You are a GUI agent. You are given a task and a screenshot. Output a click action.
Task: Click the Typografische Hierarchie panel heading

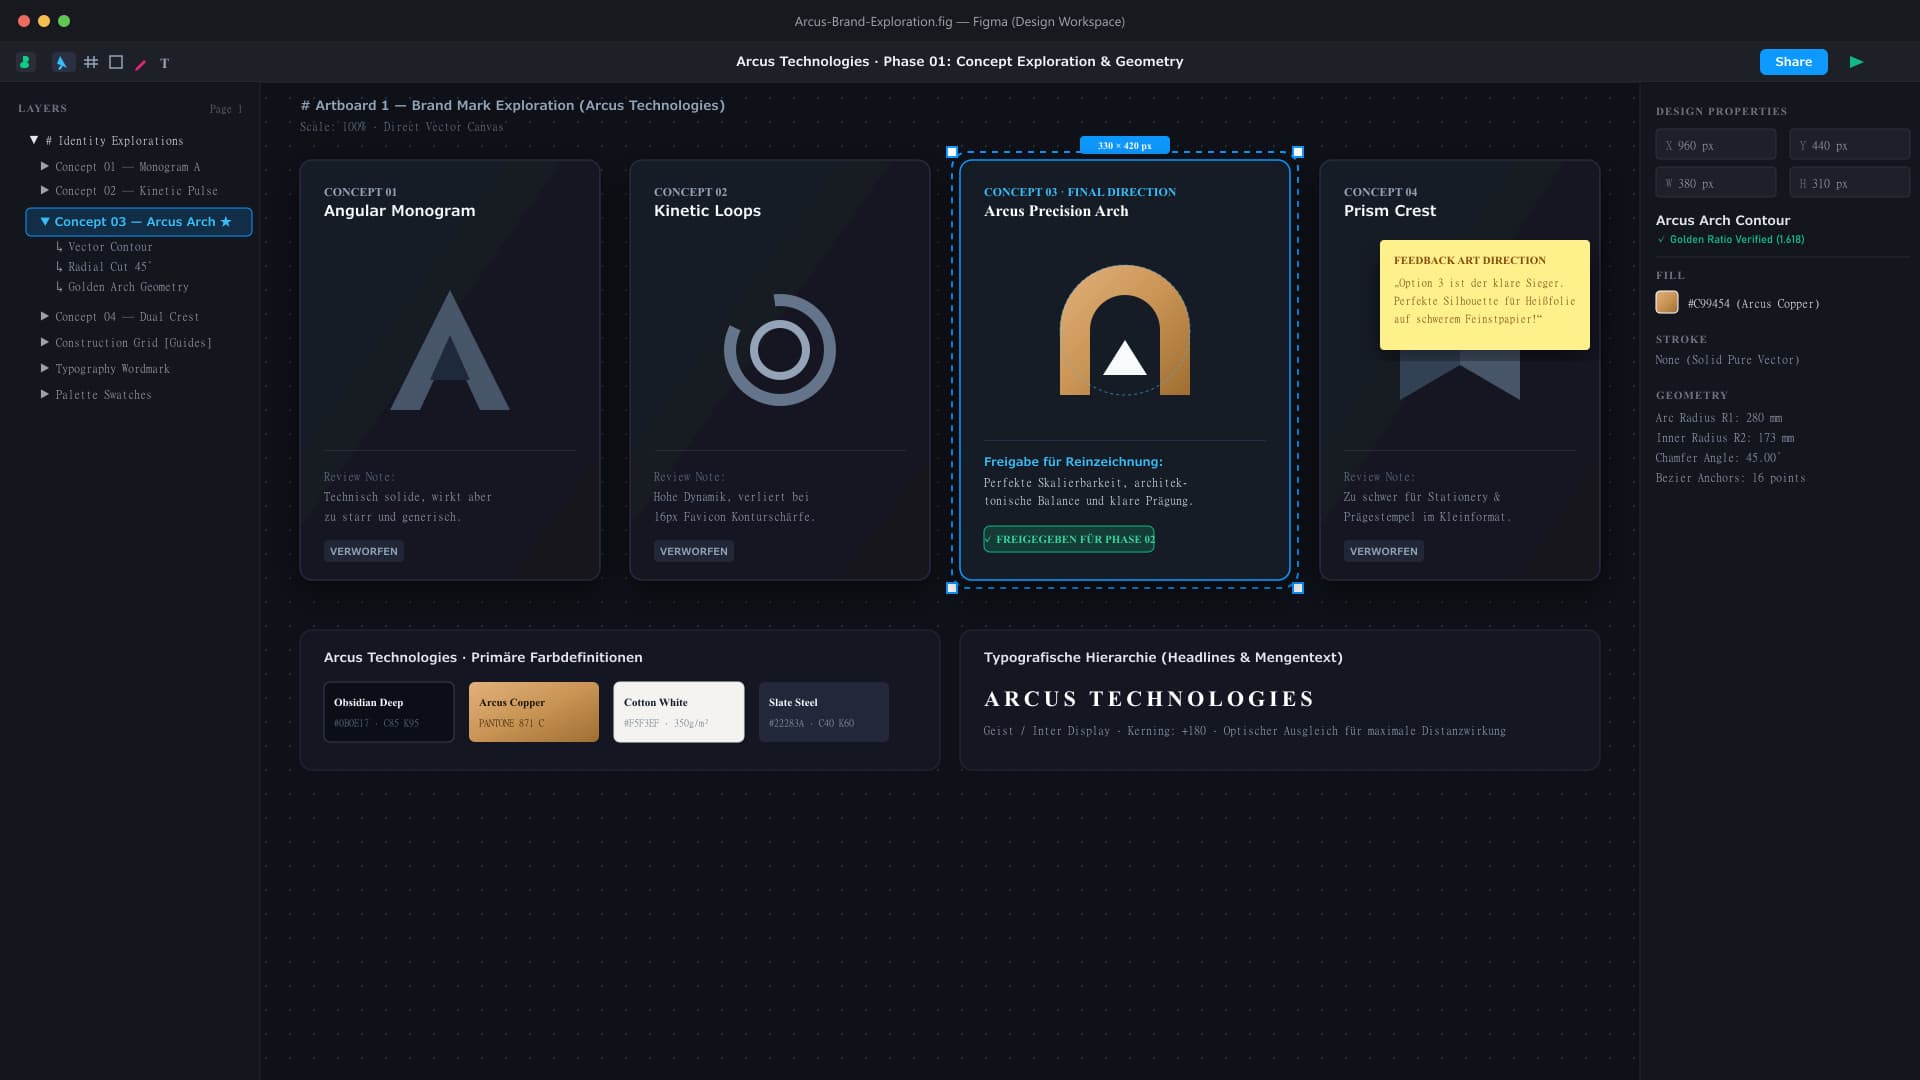[1163, 657]
